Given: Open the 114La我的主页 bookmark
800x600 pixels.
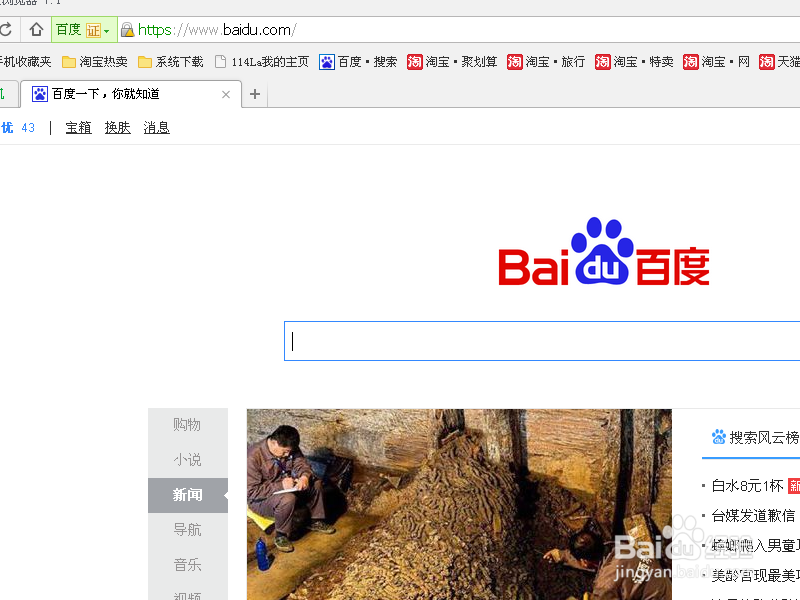Looking at the screenshot, I should click(x=262, y=62).
